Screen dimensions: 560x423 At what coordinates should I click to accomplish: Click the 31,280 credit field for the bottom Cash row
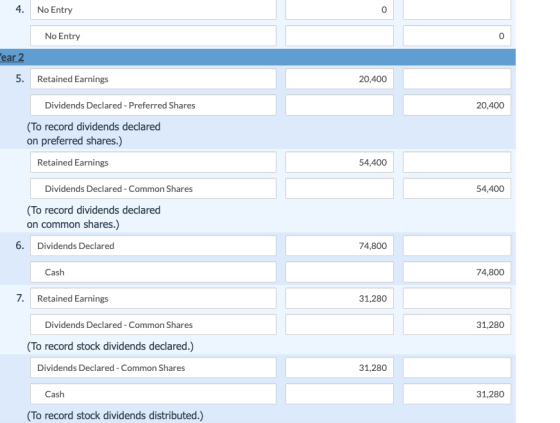[457, 394]
